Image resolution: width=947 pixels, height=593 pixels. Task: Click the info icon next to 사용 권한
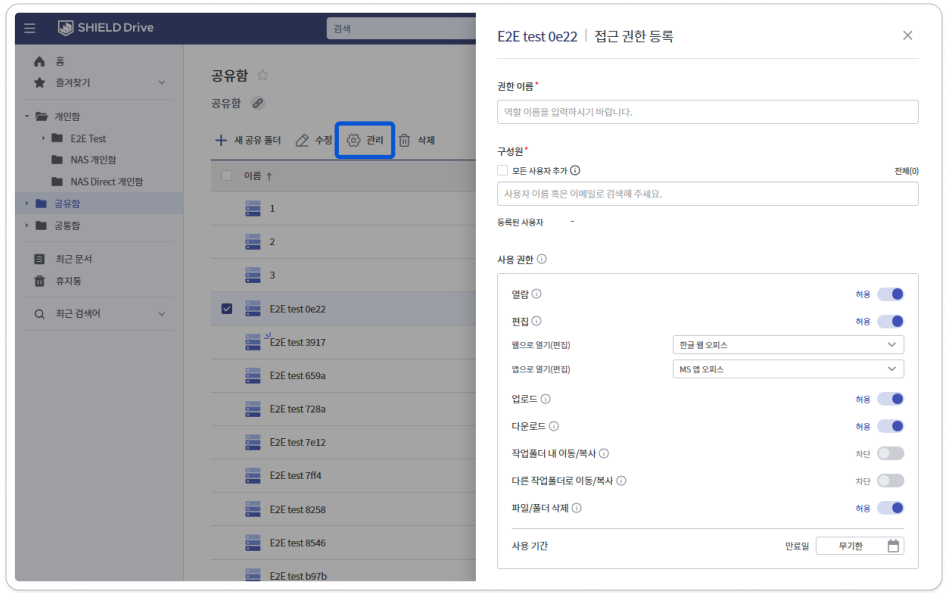(542, 259)
